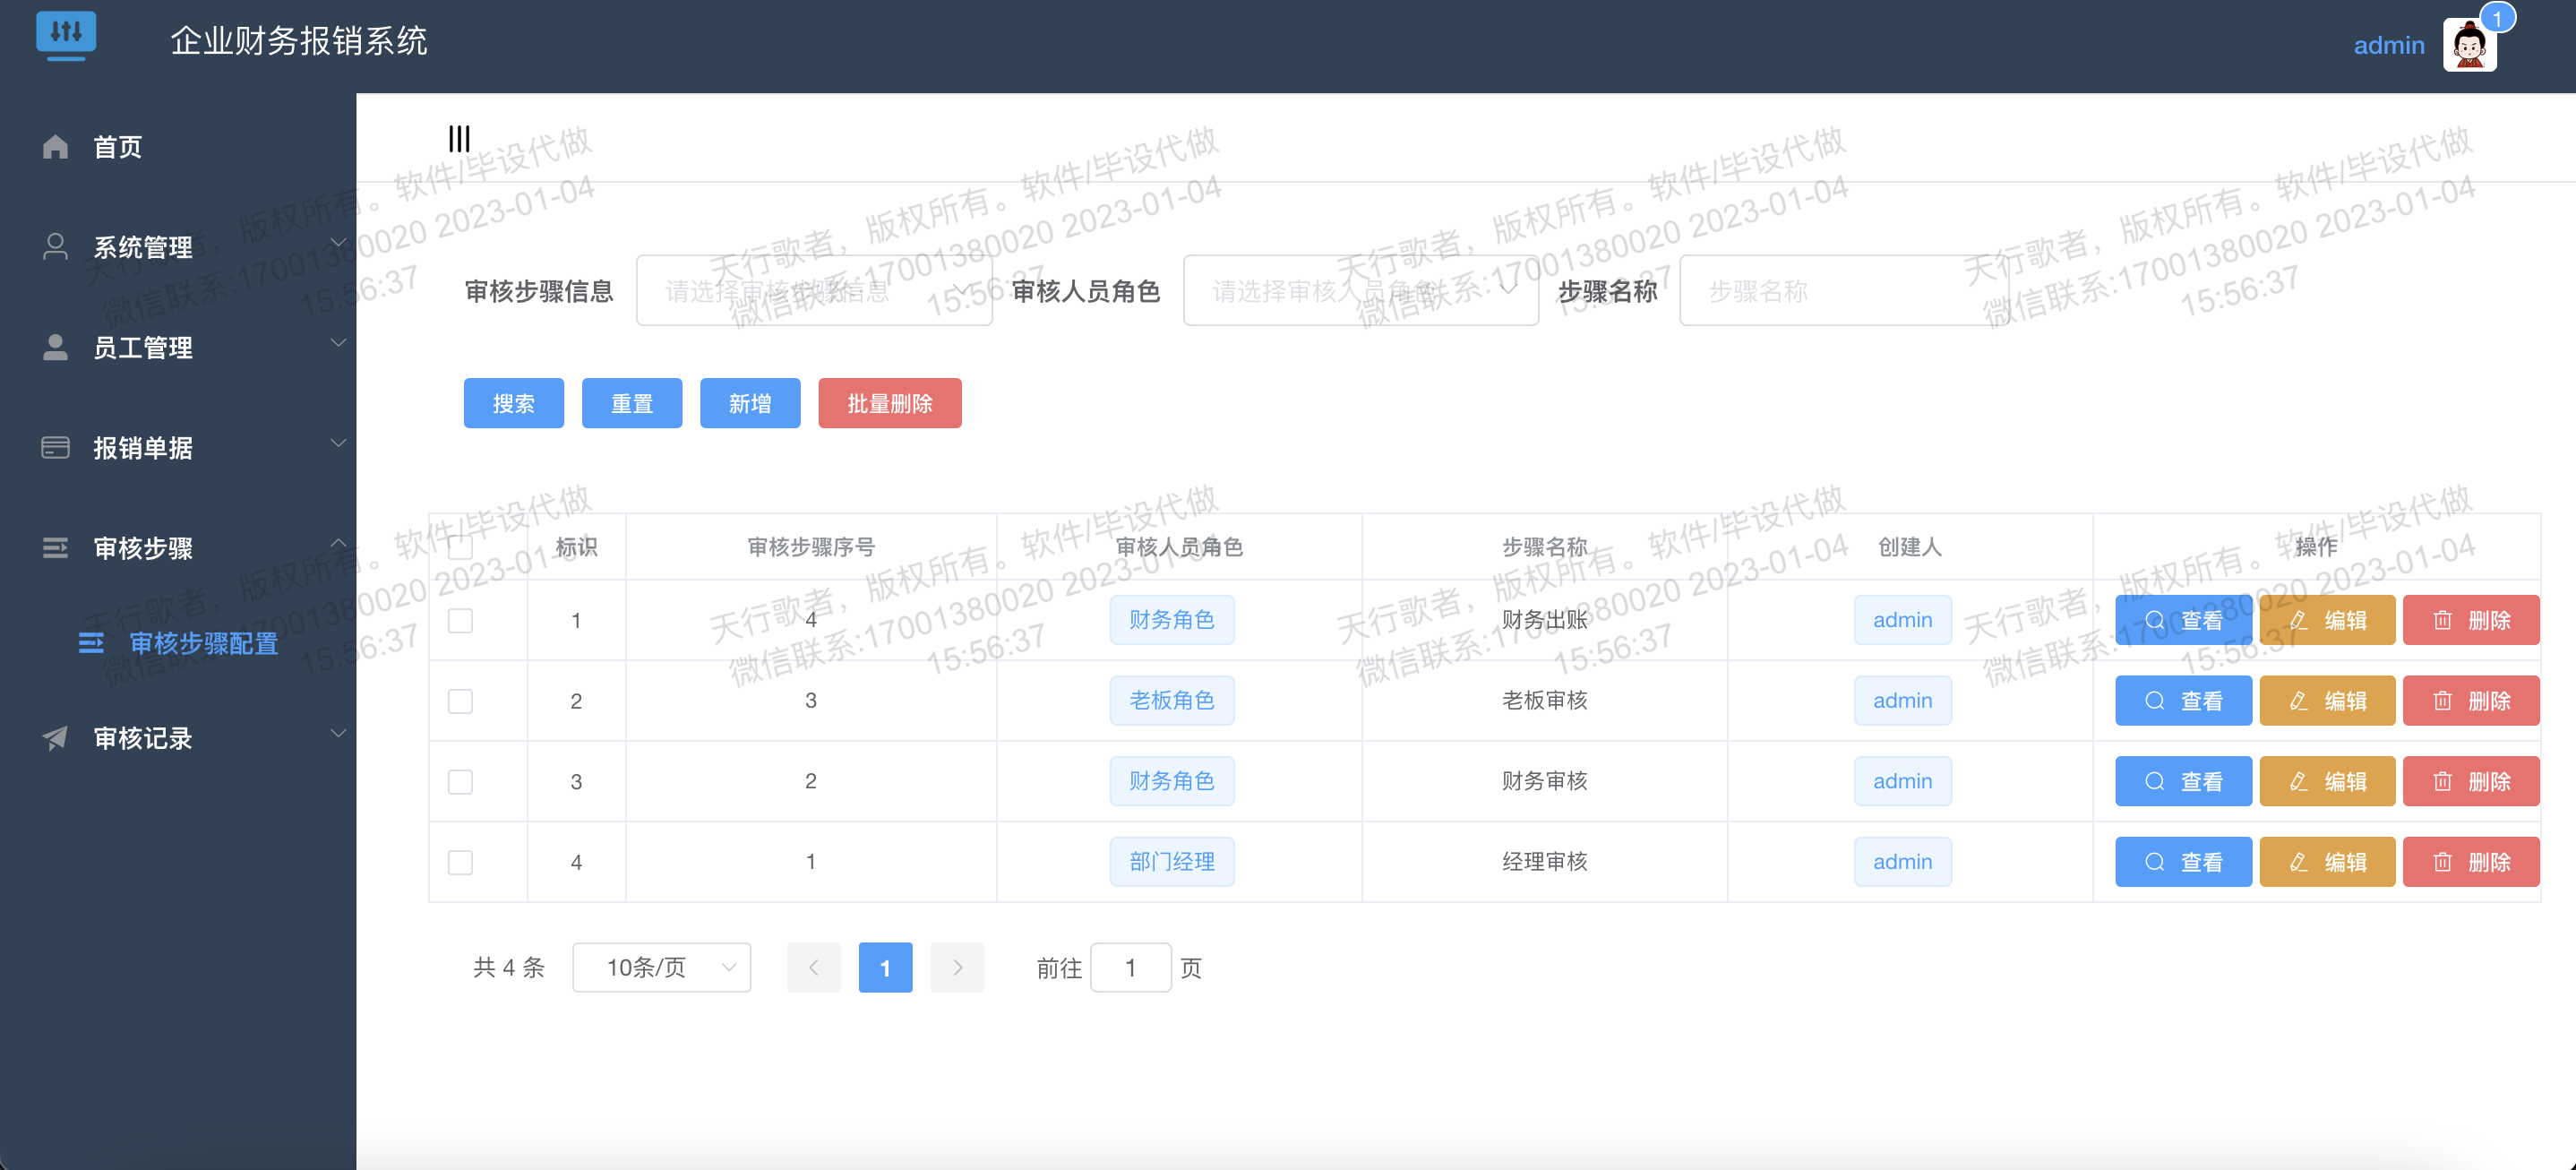Click the sidebar collapse icon above the table
This screenshot has height=1170, width=2576.
click(x=460, y=138)
